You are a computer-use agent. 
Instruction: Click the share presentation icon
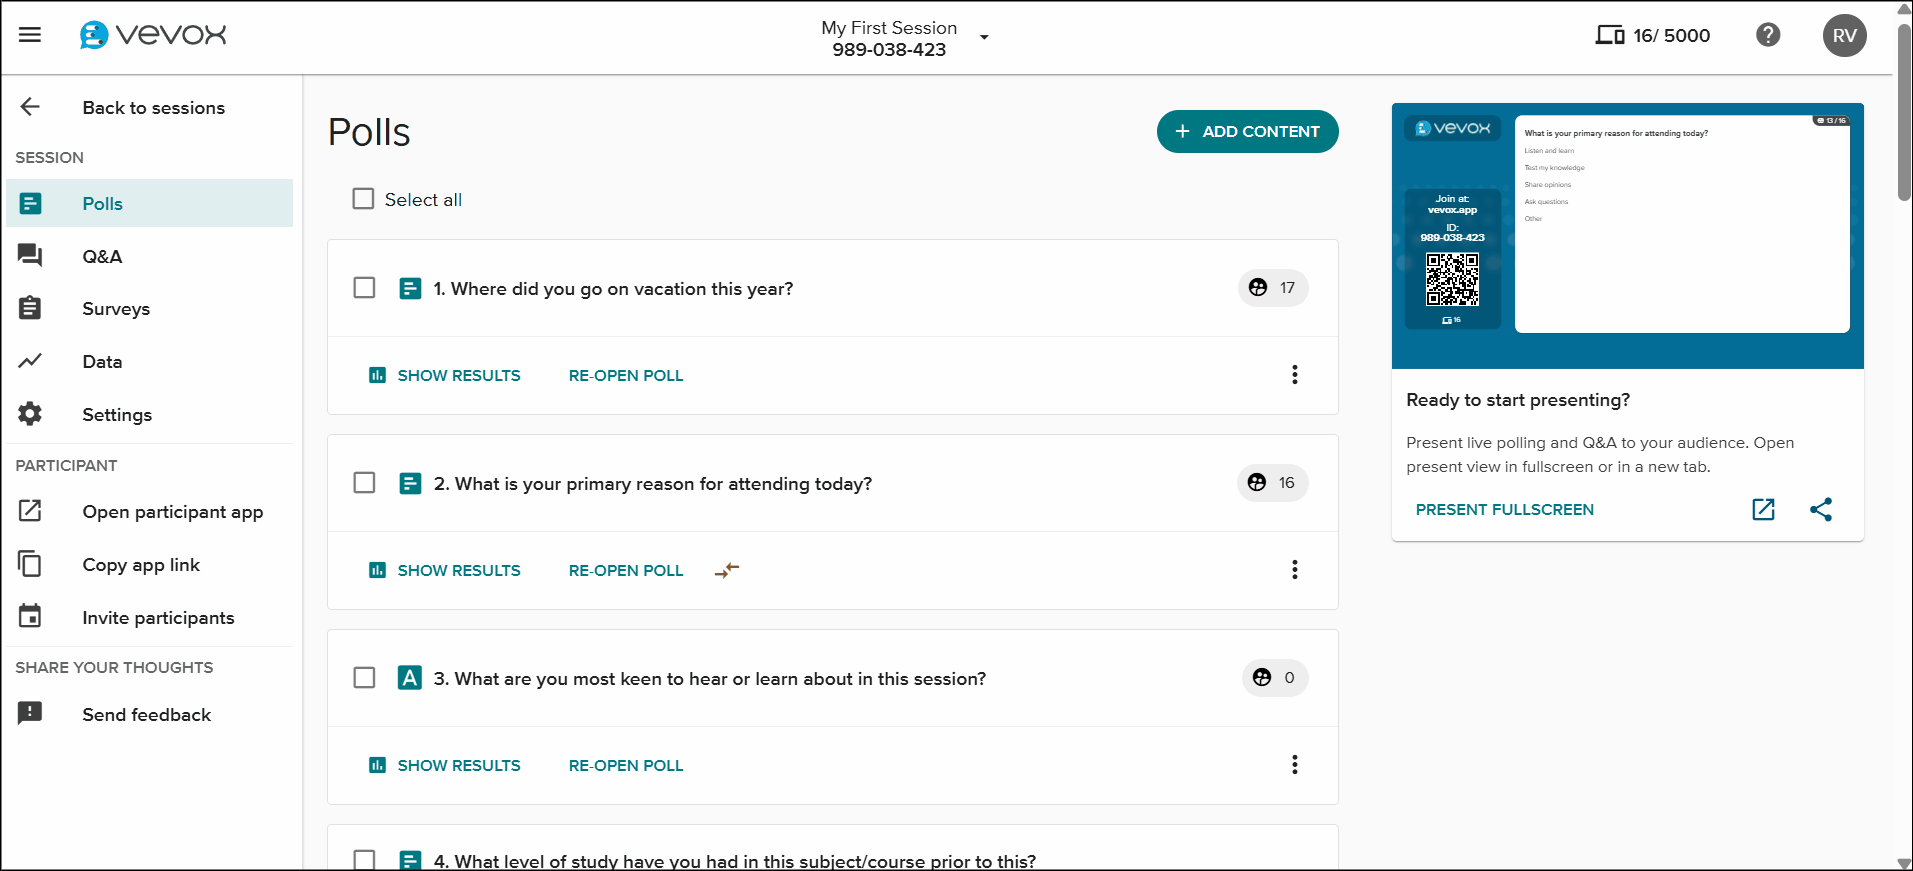click(1820, 509)
